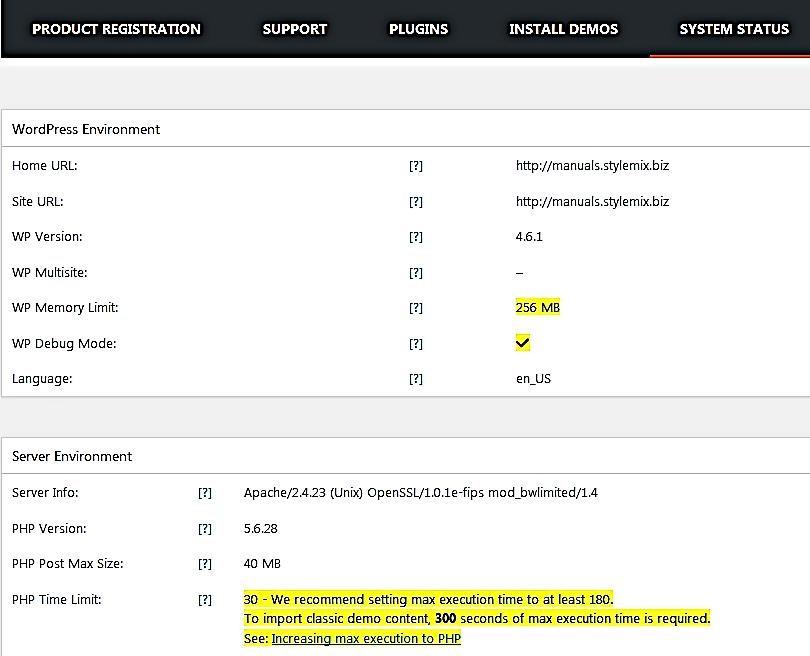Click help icon beside WP Version

click(x=416, y=237)
